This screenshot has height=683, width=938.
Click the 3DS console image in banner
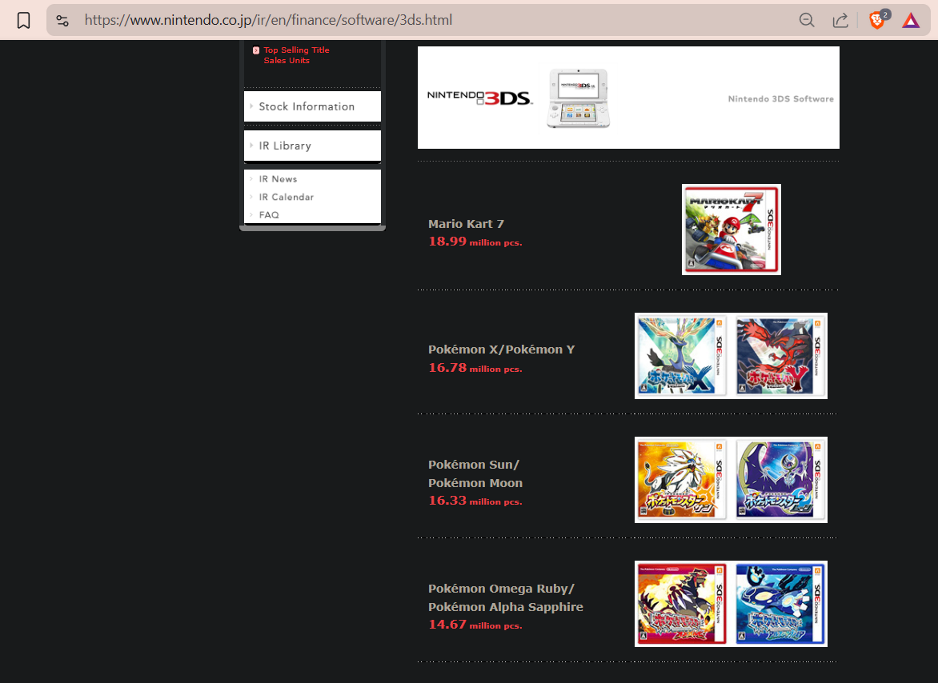[578, 98]
